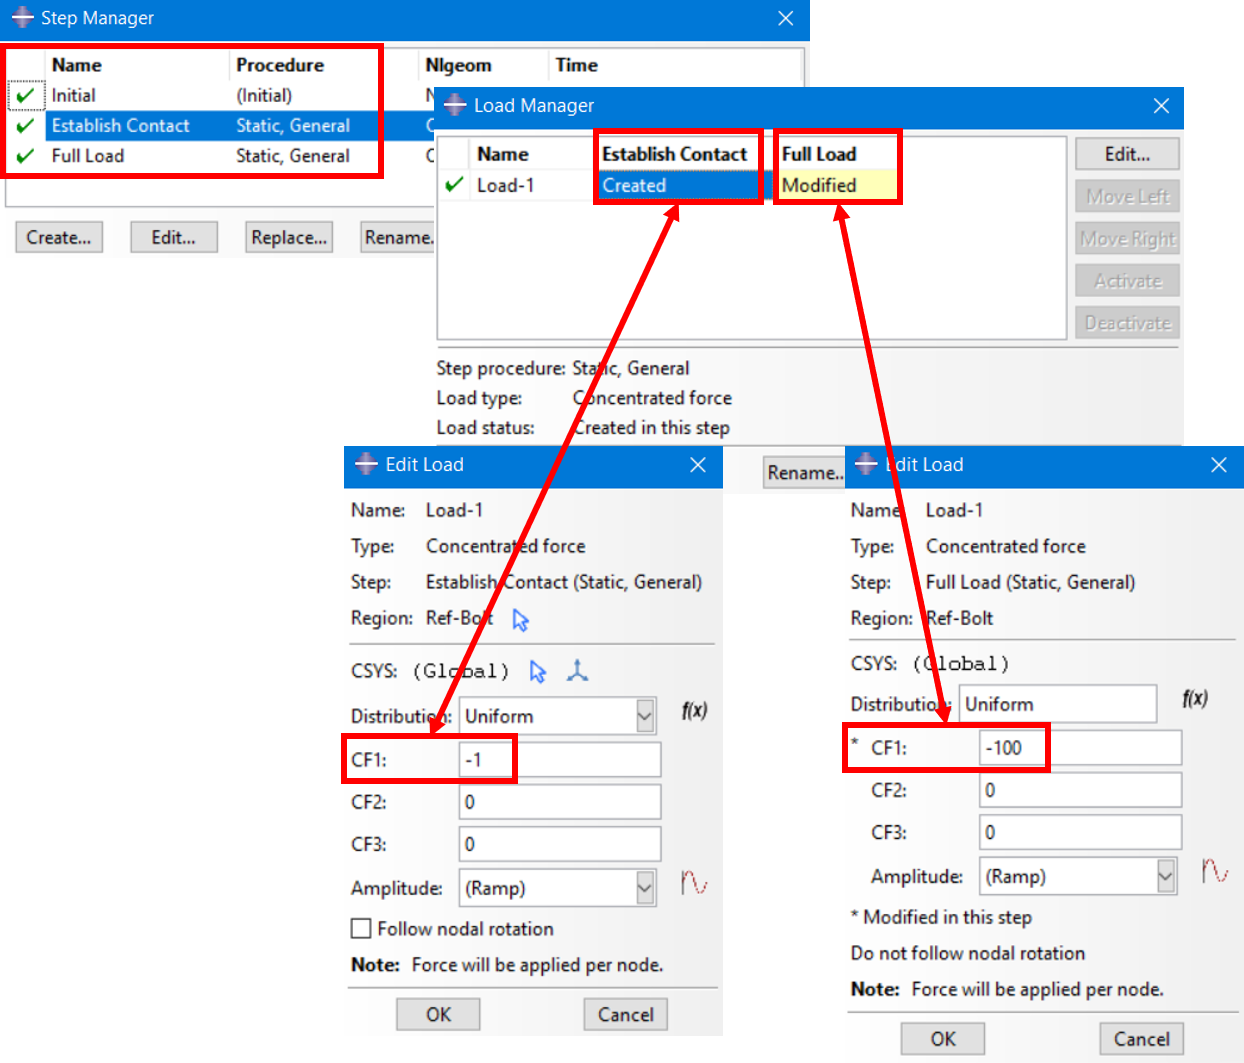Open the Amplitude (Ramp) dropdown in right dialog
Viewport: 1244px width, 1063px height.
click(x=1165, y=876)
